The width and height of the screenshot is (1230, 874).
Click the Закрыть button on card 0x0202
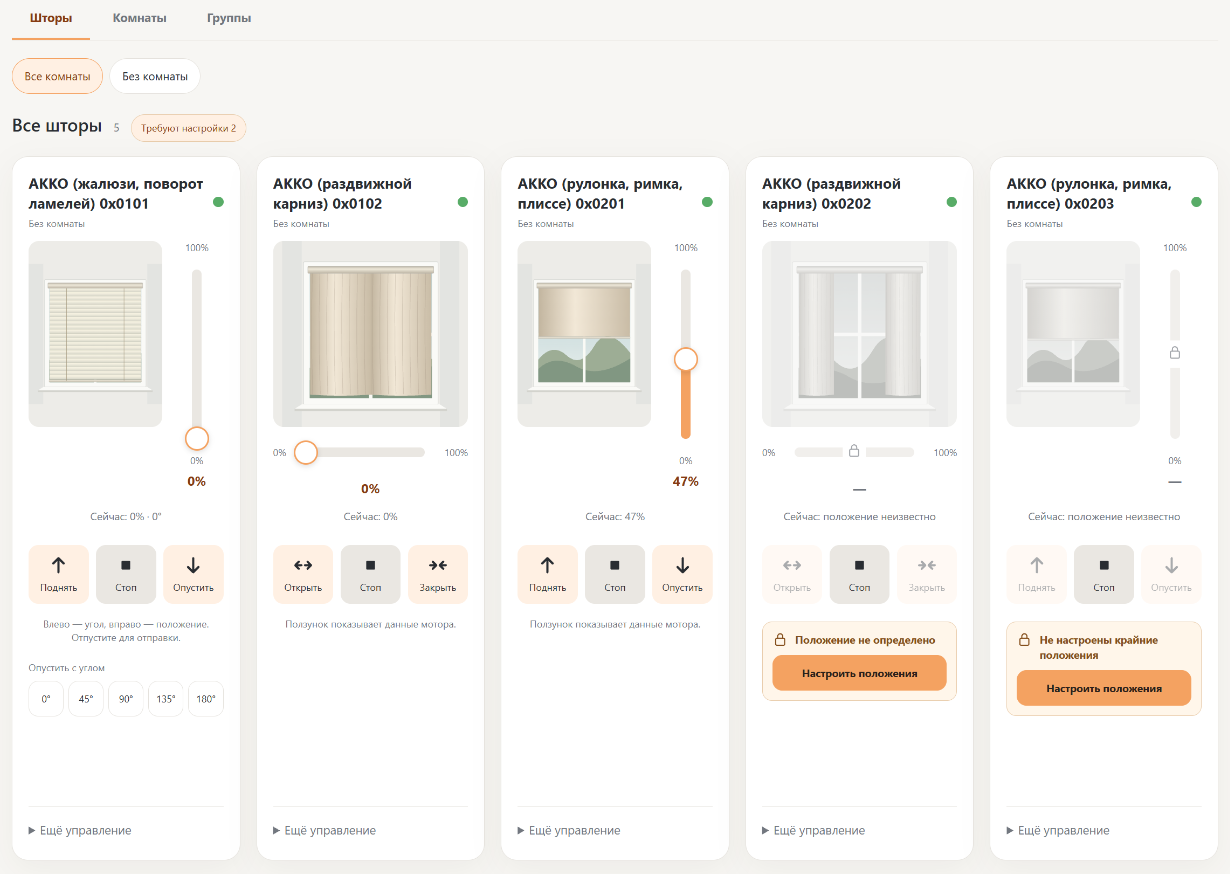pyautogui.click(x=927, y=574)
